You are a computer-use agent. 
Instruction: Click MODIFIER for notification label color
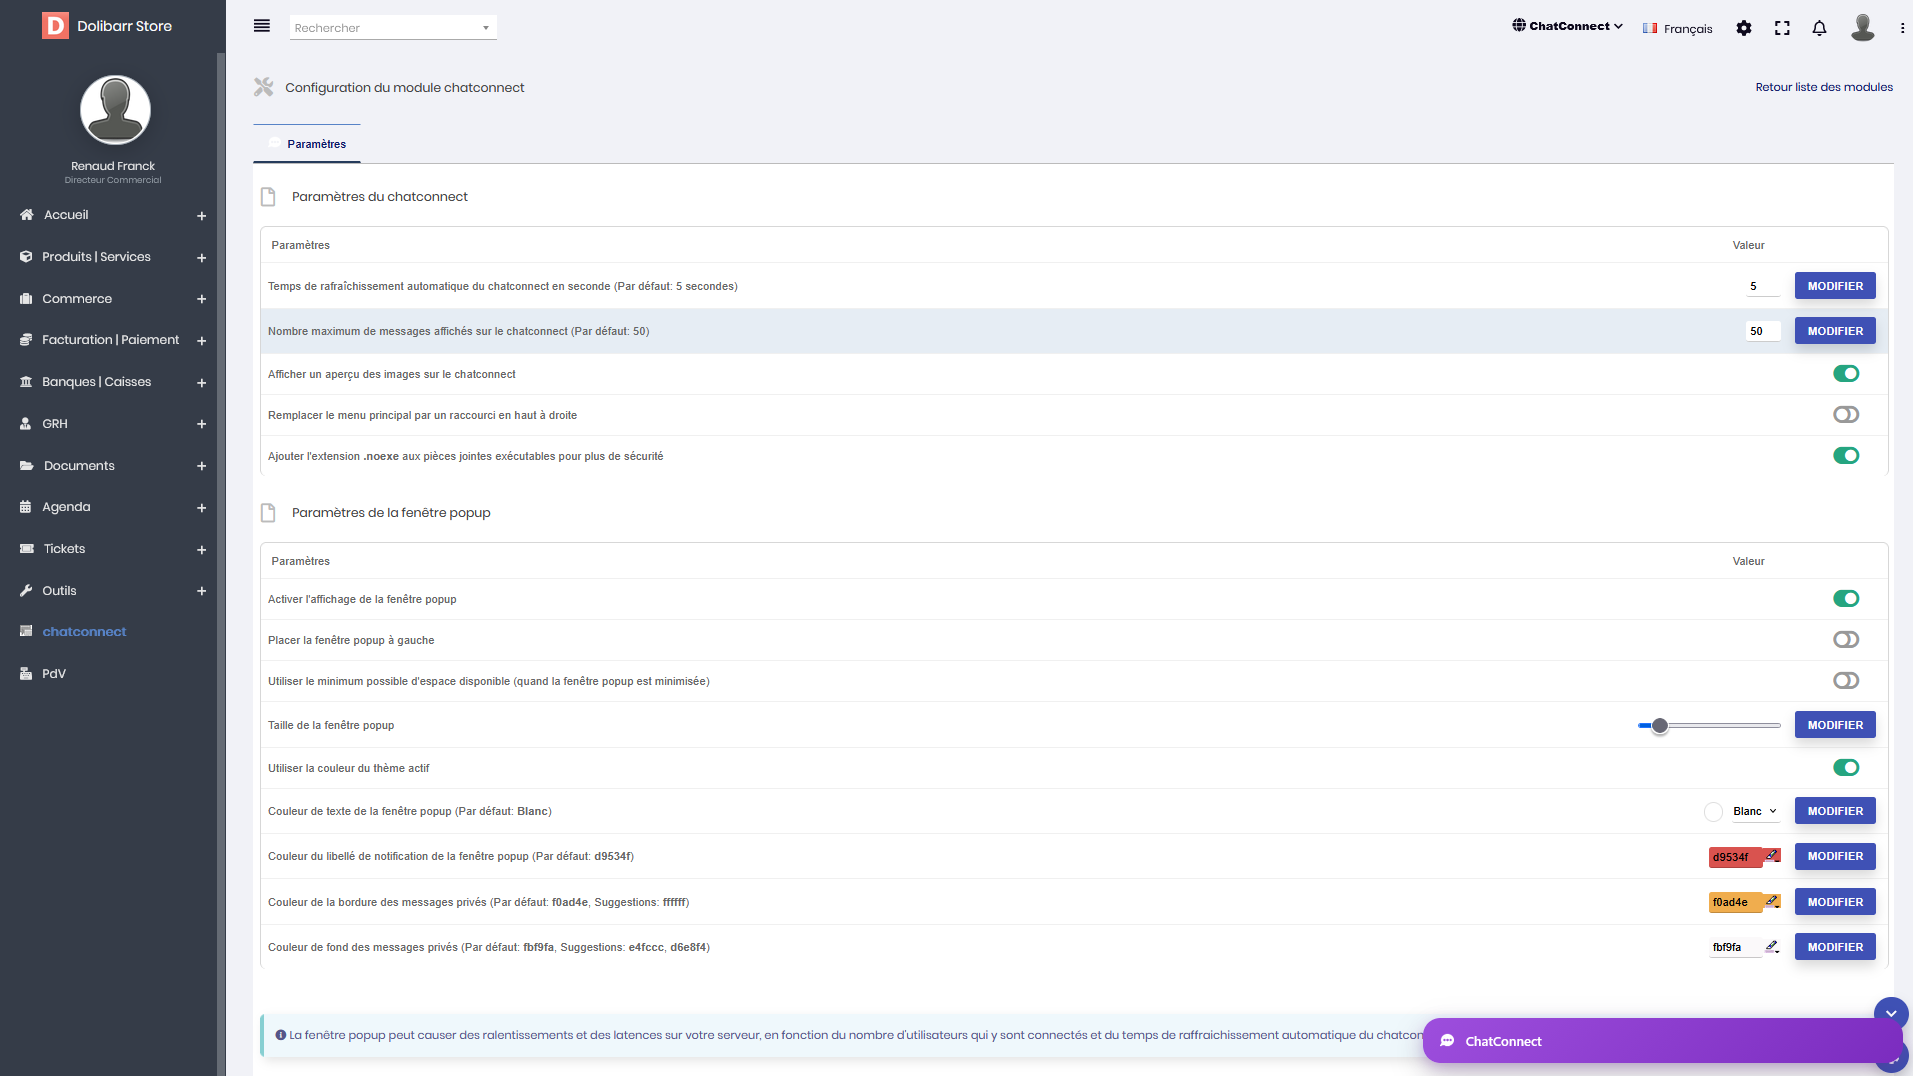[x=1835, y=856]
